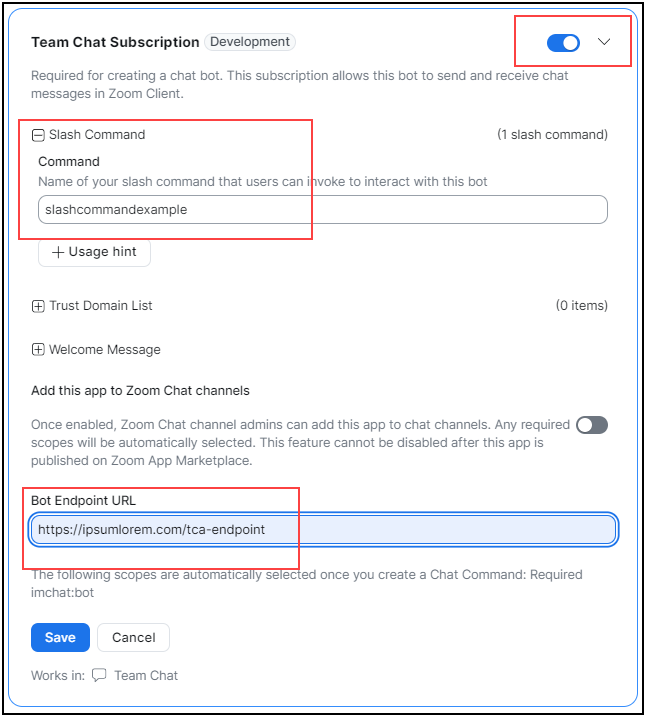Screen dimensions: 646x715
Task: Collapse the Slash Command minus icon
Action: pyautogui.click(x=38, y=135)
